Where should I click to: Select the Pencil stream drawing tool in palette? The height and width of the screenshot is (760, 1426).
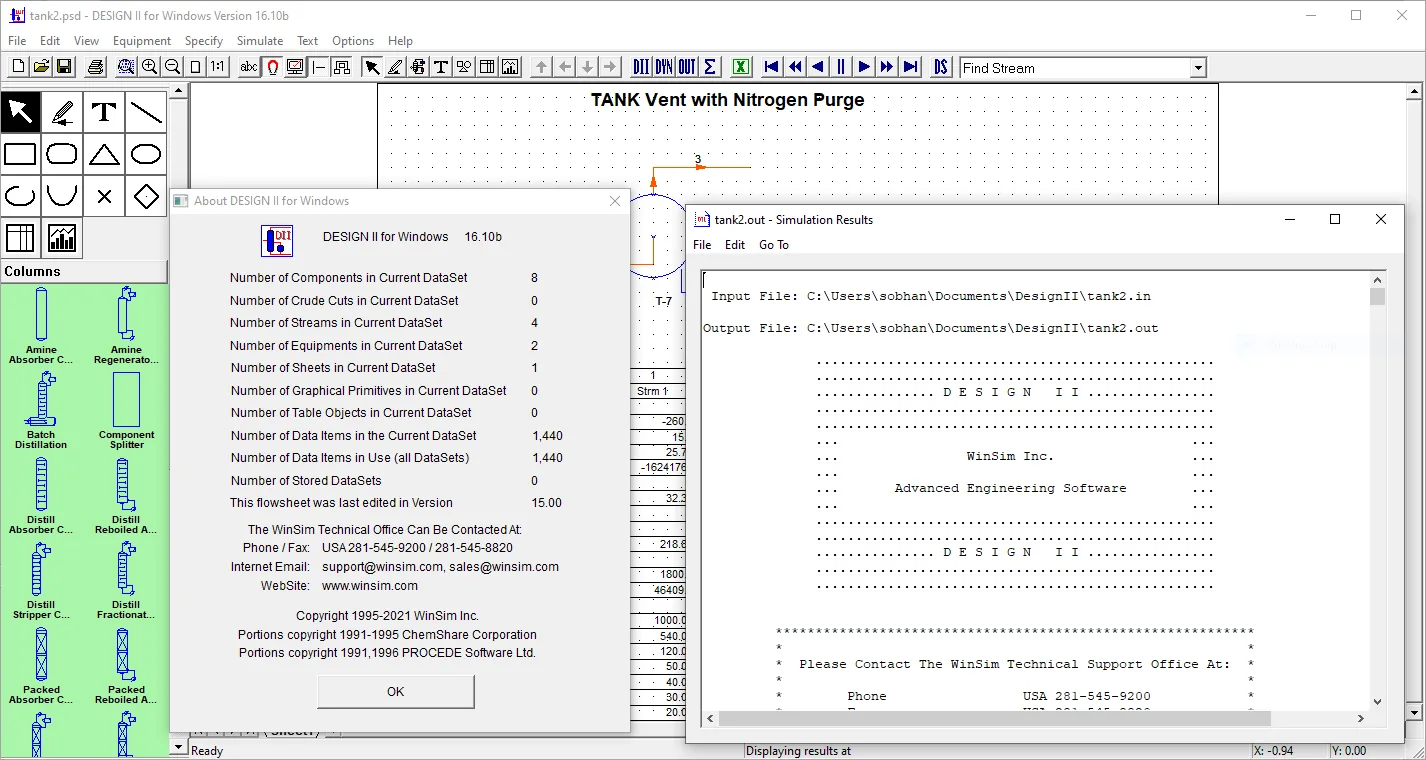click(62, 112)
